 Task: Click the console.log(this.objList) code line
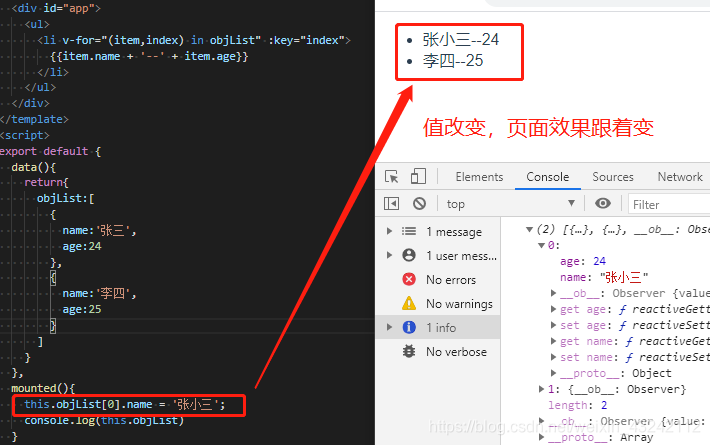[104, 421]
